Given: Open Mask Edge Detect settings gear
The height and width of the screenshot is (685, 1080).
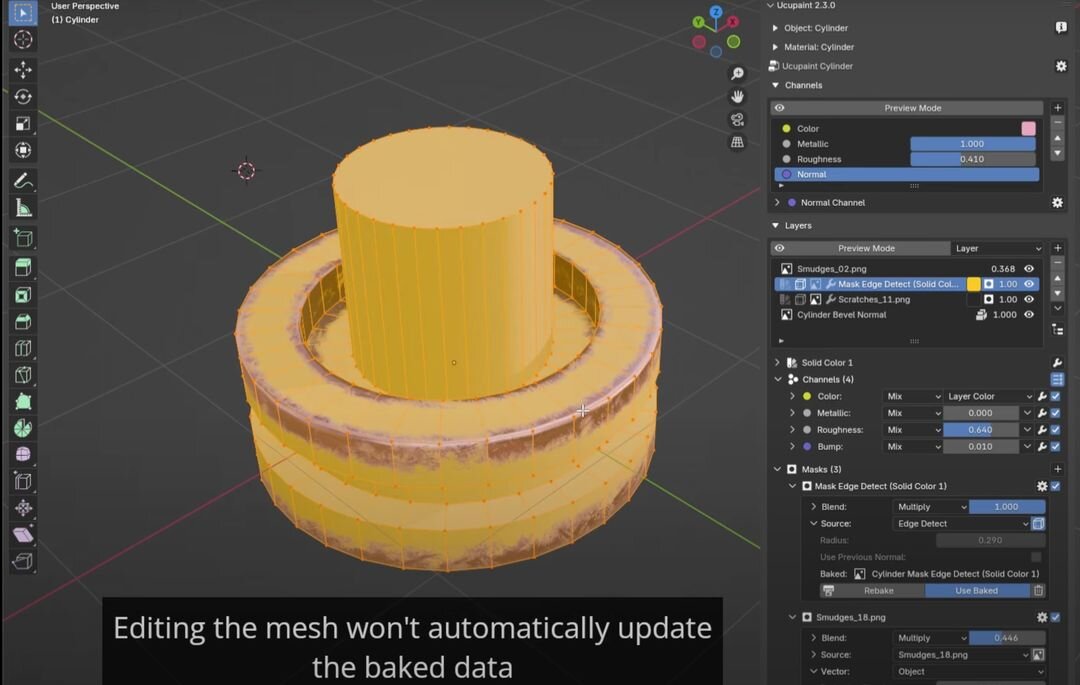Looking at the screenshot, I should tap(1042, 486).
